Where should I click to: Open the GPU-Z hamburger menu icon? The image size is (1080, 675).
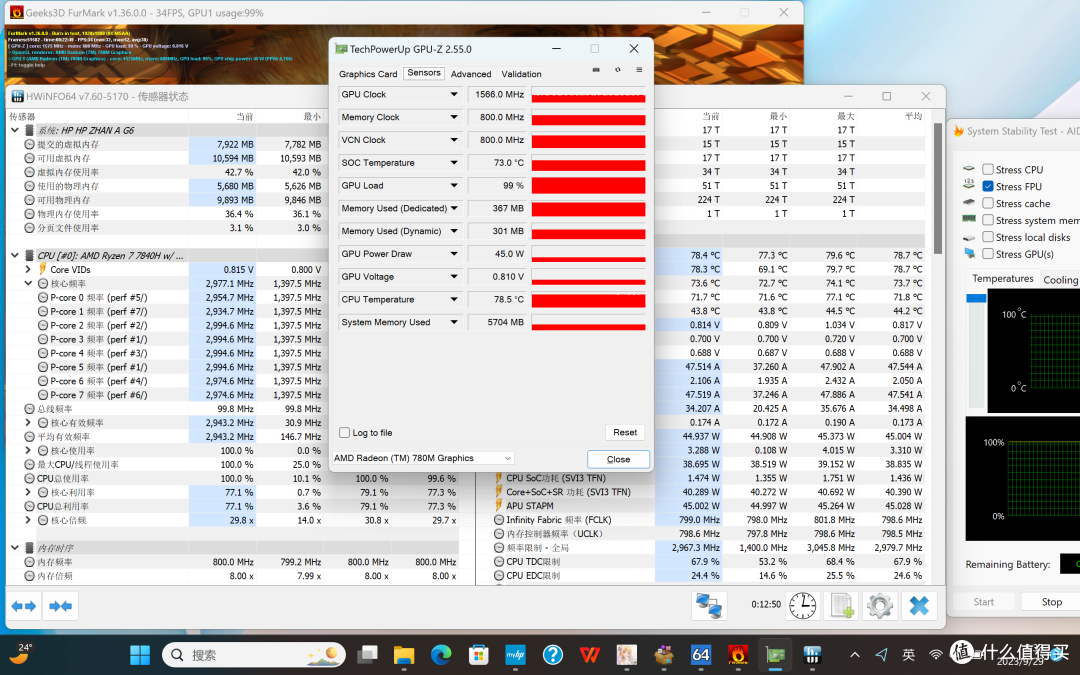[x=639, y=70]
